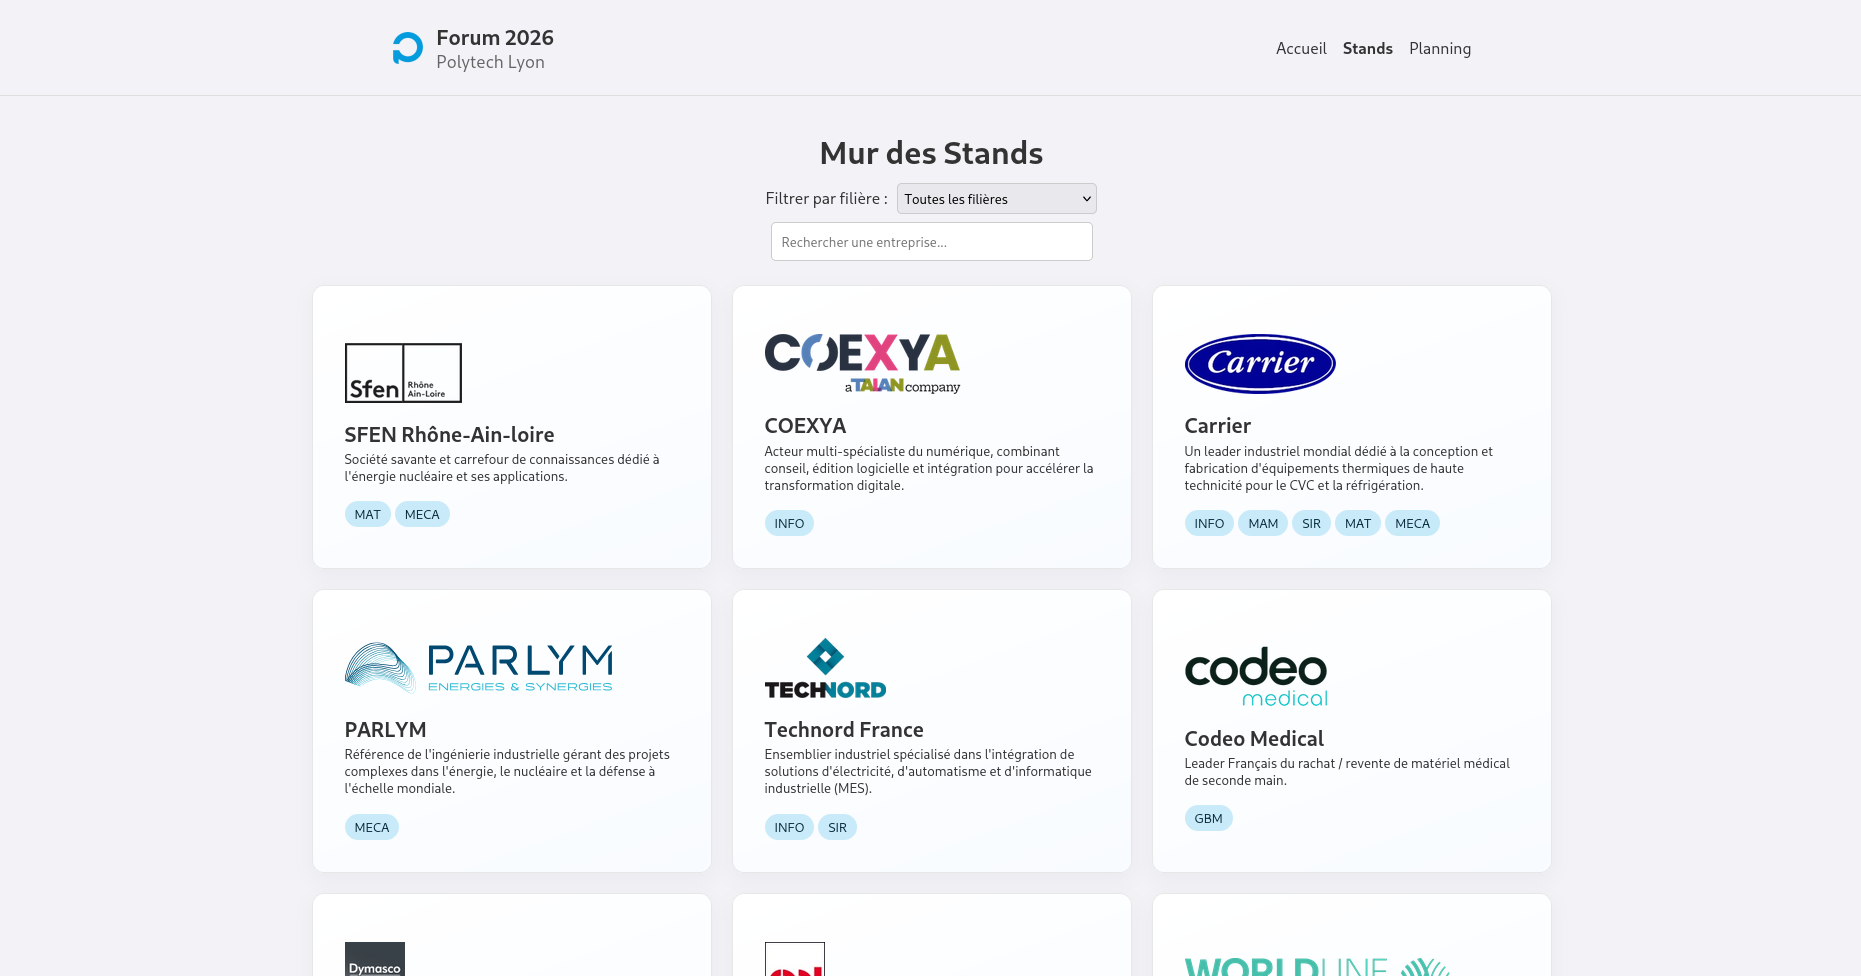Click the PARLYM Energies & Synergies logo

478,666
